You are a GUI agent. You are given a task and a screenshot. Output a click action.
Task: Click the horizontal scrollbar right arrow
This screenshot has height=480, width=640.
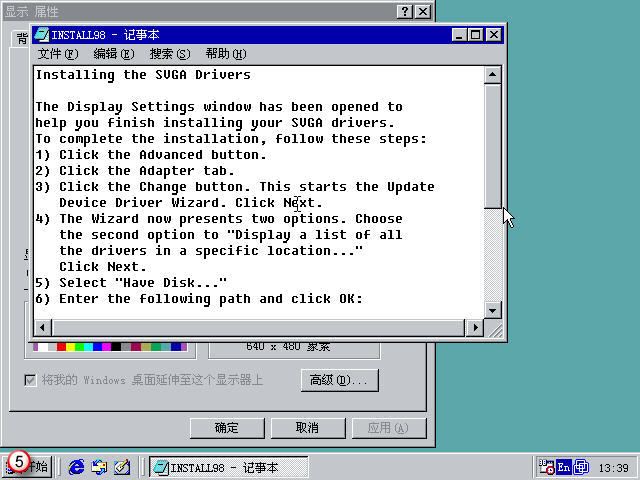[x=475, y=327]
